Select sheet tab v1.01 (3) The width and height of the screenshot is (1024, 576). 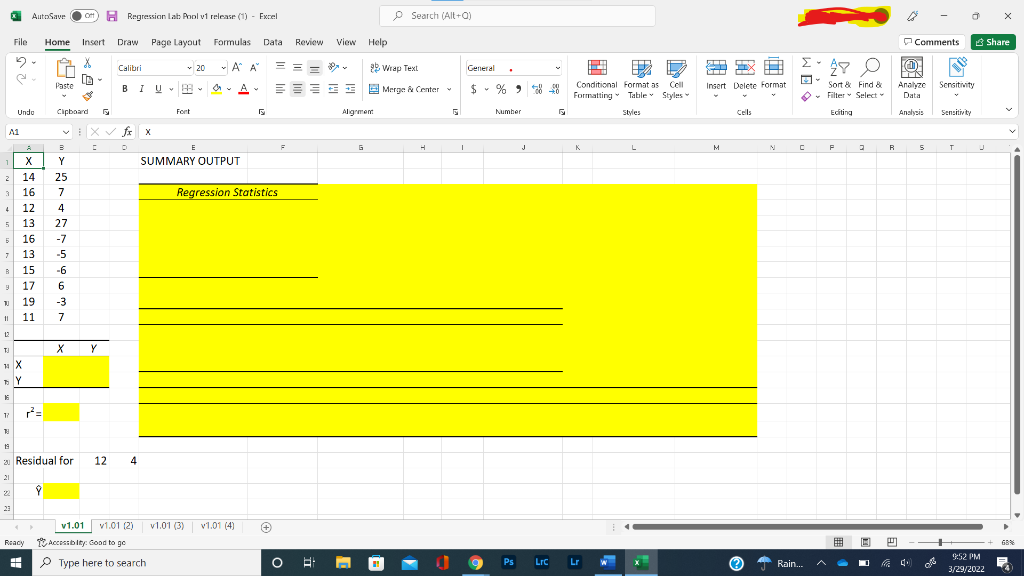point(167,526)
